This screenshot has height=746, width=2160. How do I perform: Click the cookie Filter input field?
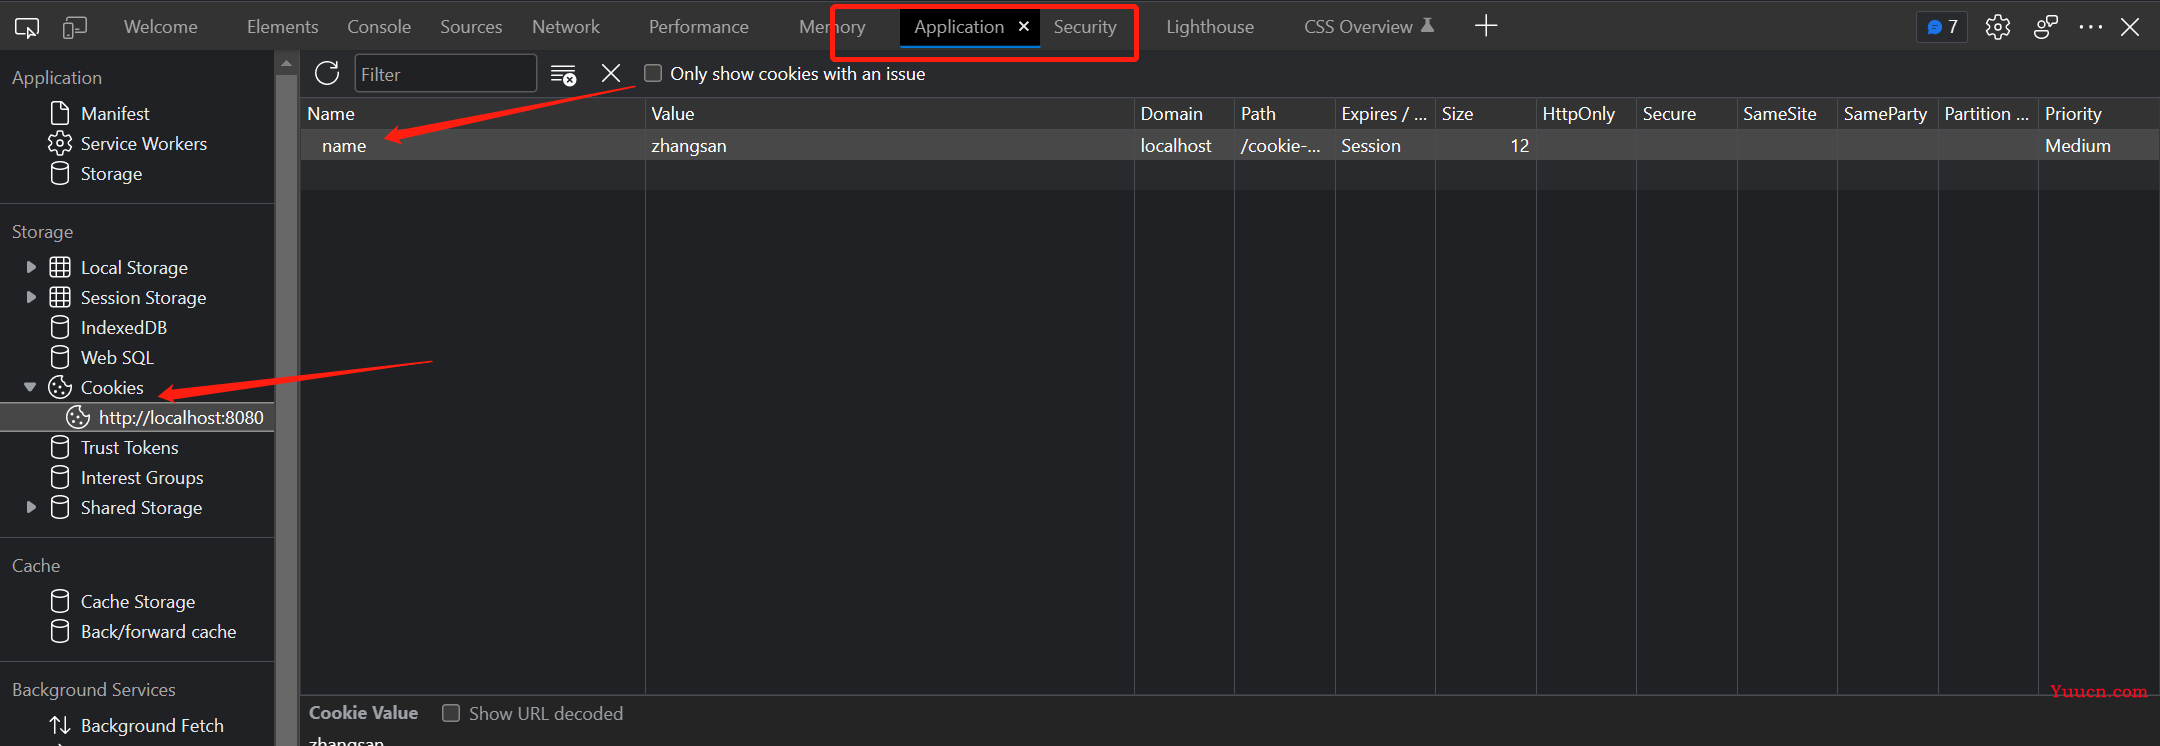(x=446, y=74)
